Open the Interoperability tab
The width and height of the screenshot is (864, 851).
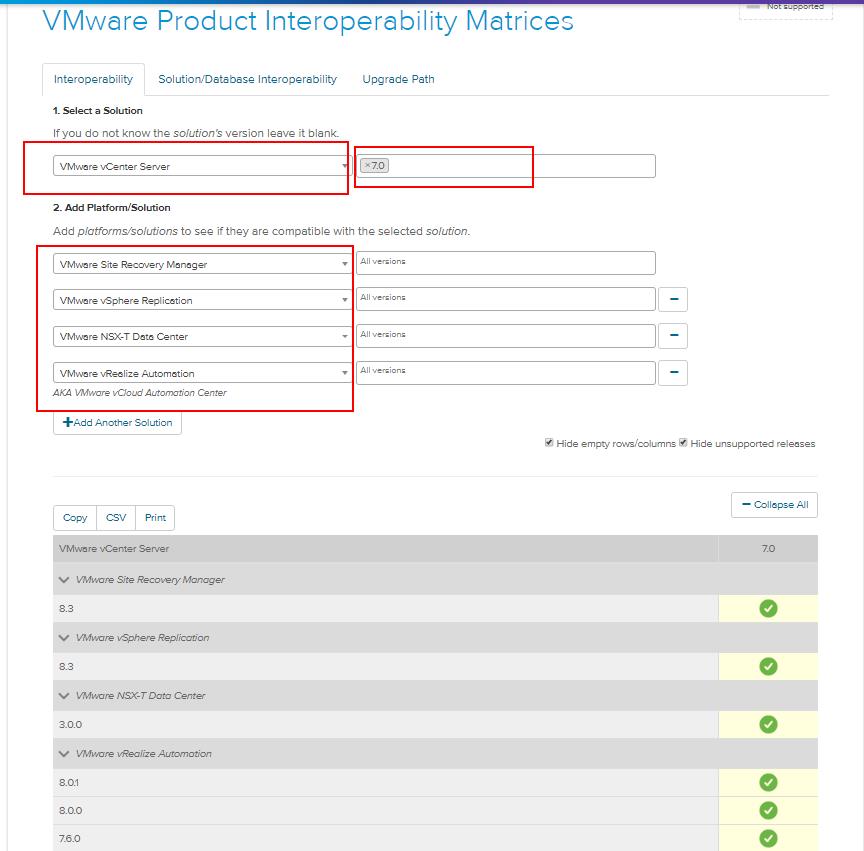(x=93, y=79)
